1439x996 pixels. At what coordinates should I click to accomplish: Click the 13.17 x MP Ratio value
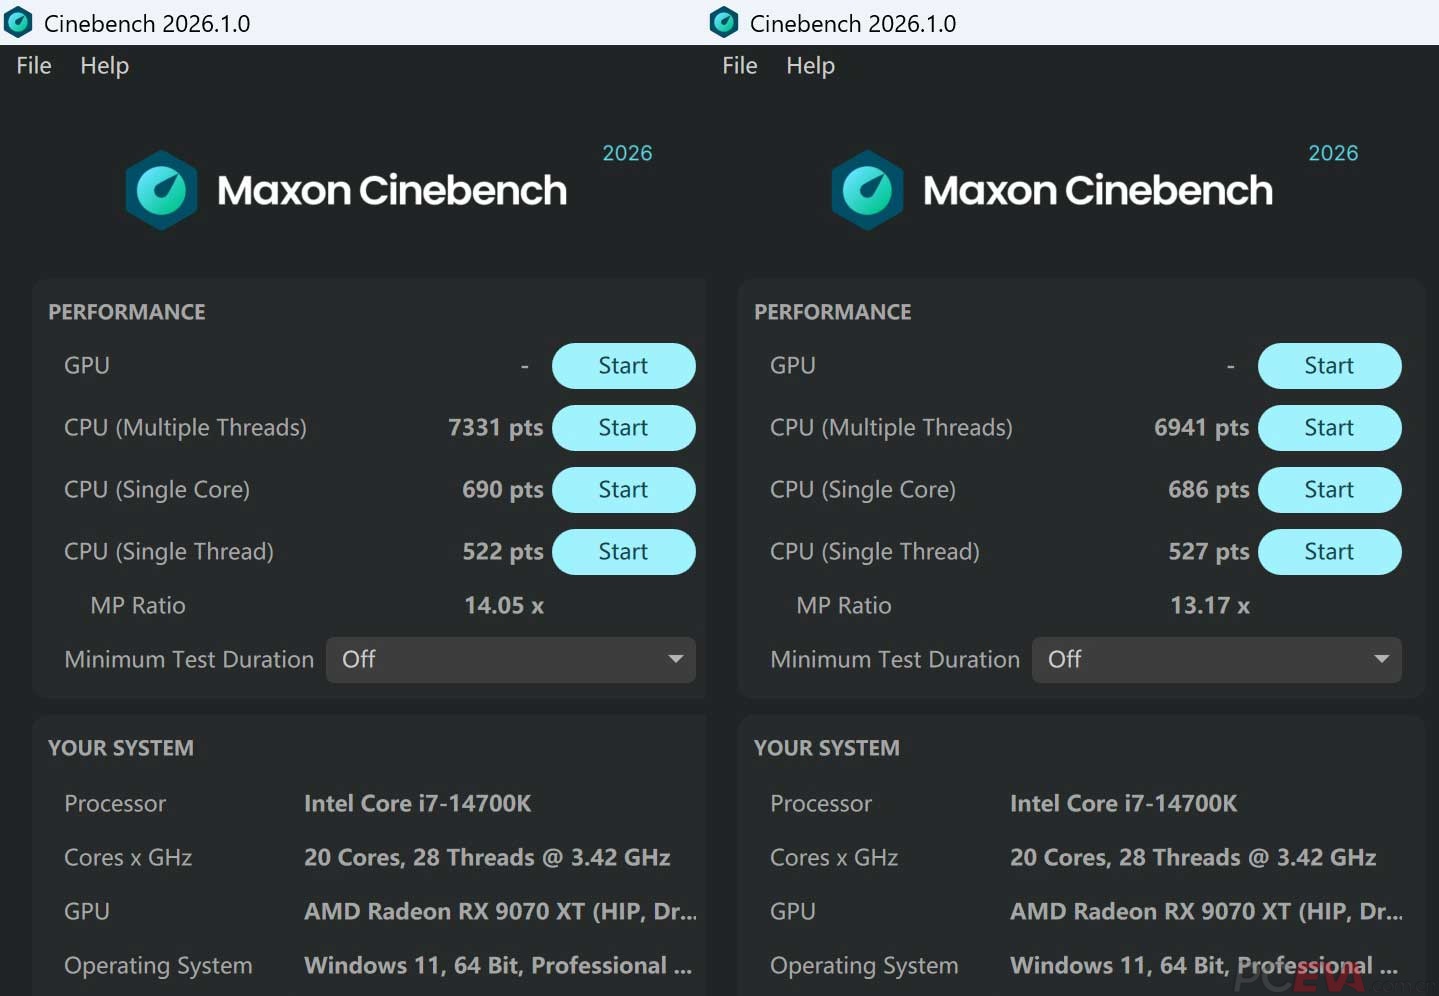tap(1210, 606)
